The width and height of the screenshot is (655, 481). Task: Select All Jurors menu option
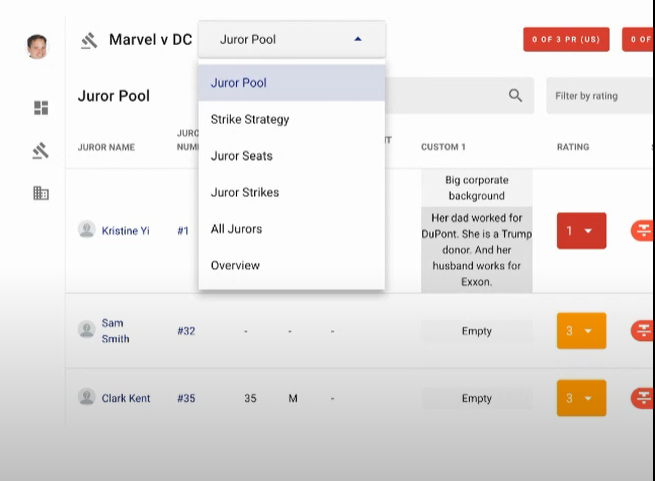[292, 229]
